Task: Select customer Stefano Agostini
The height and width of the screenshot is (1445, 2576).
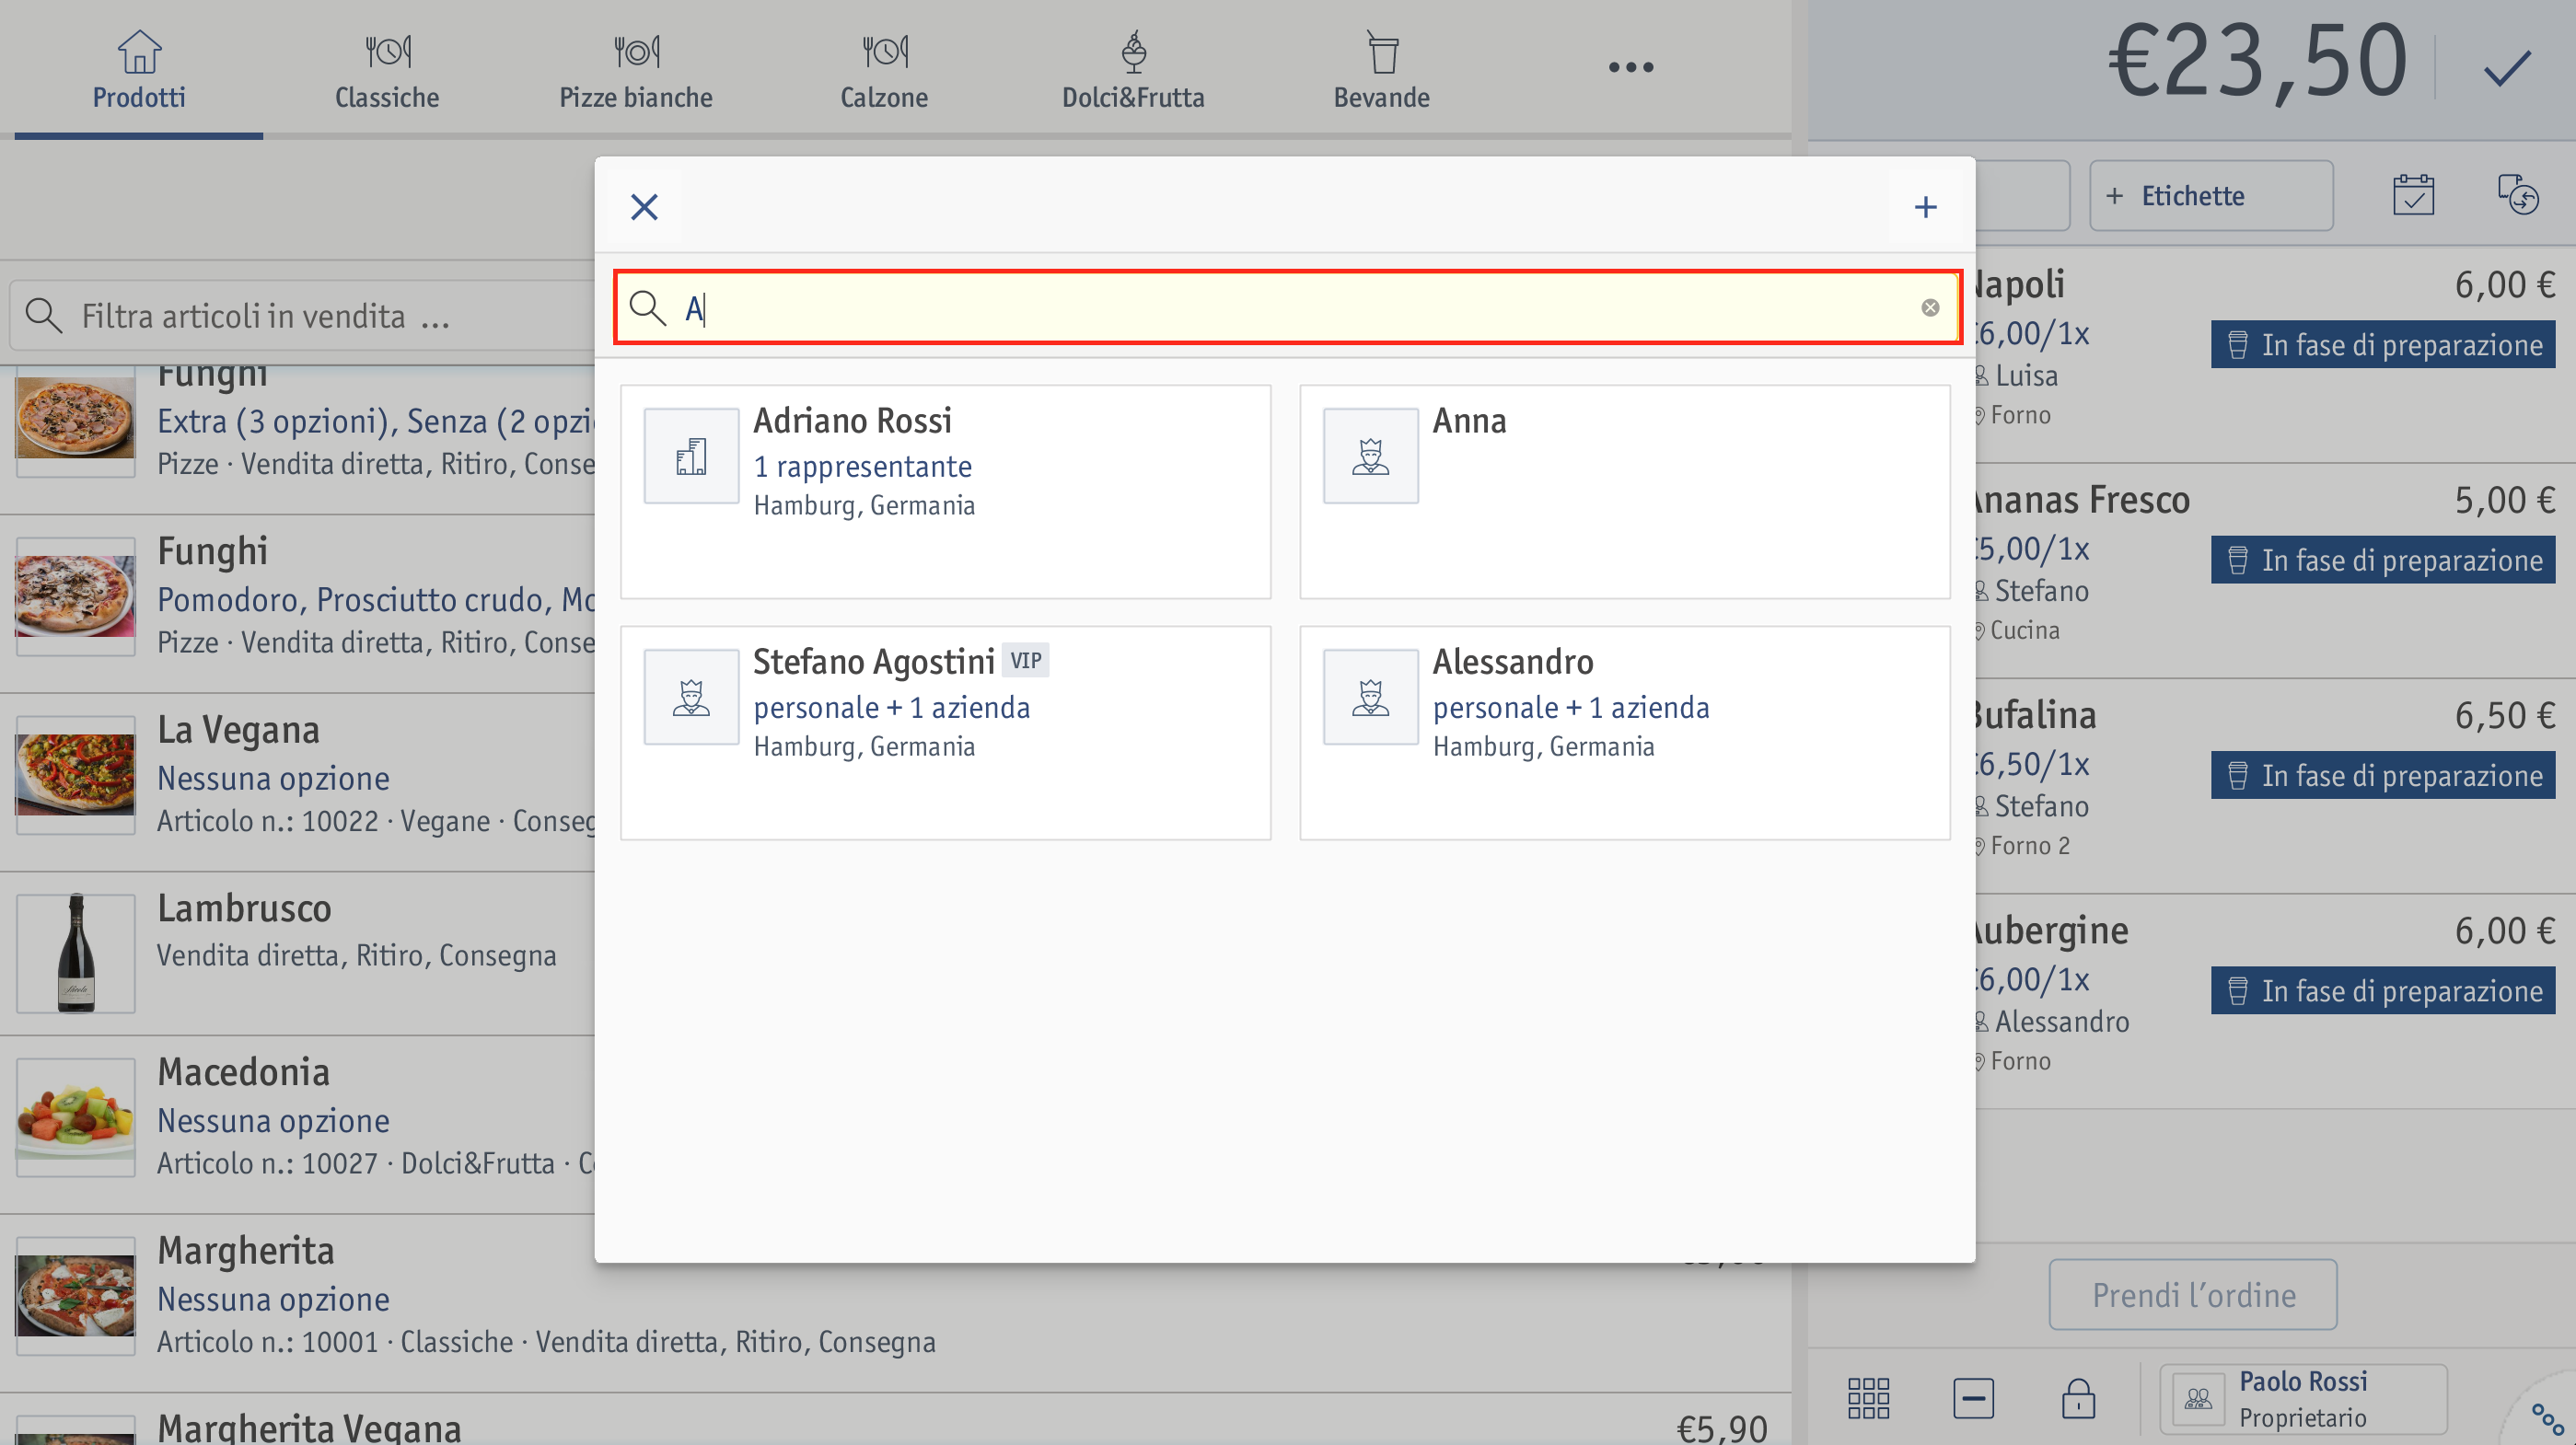Action: (x=945, y=733)
